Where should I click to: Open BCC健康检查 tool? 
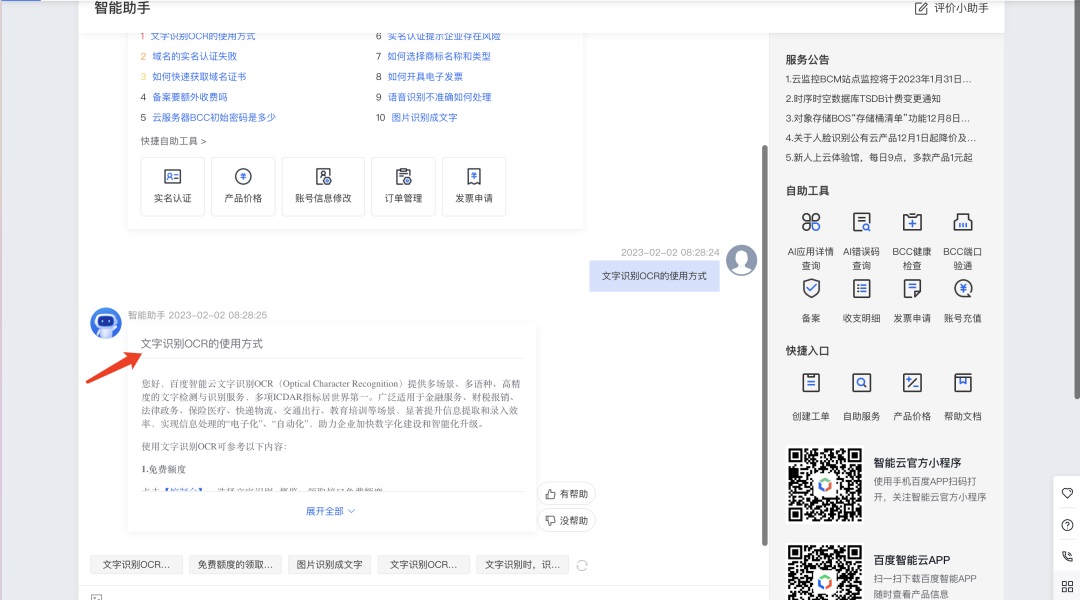[x=912, y=240]
